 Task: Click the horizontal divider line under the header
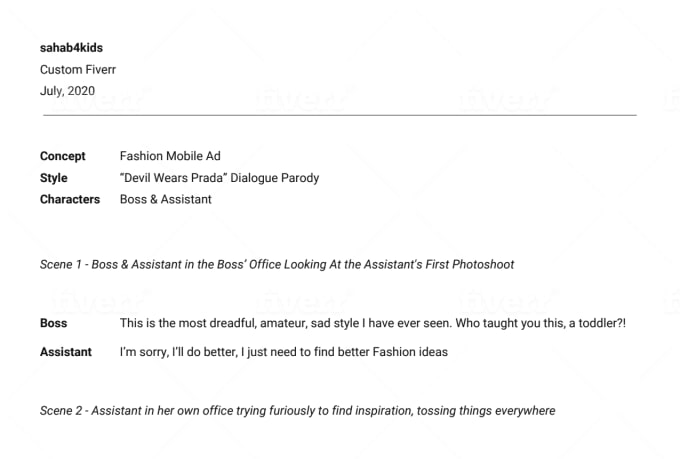click(x=340, y=115)
